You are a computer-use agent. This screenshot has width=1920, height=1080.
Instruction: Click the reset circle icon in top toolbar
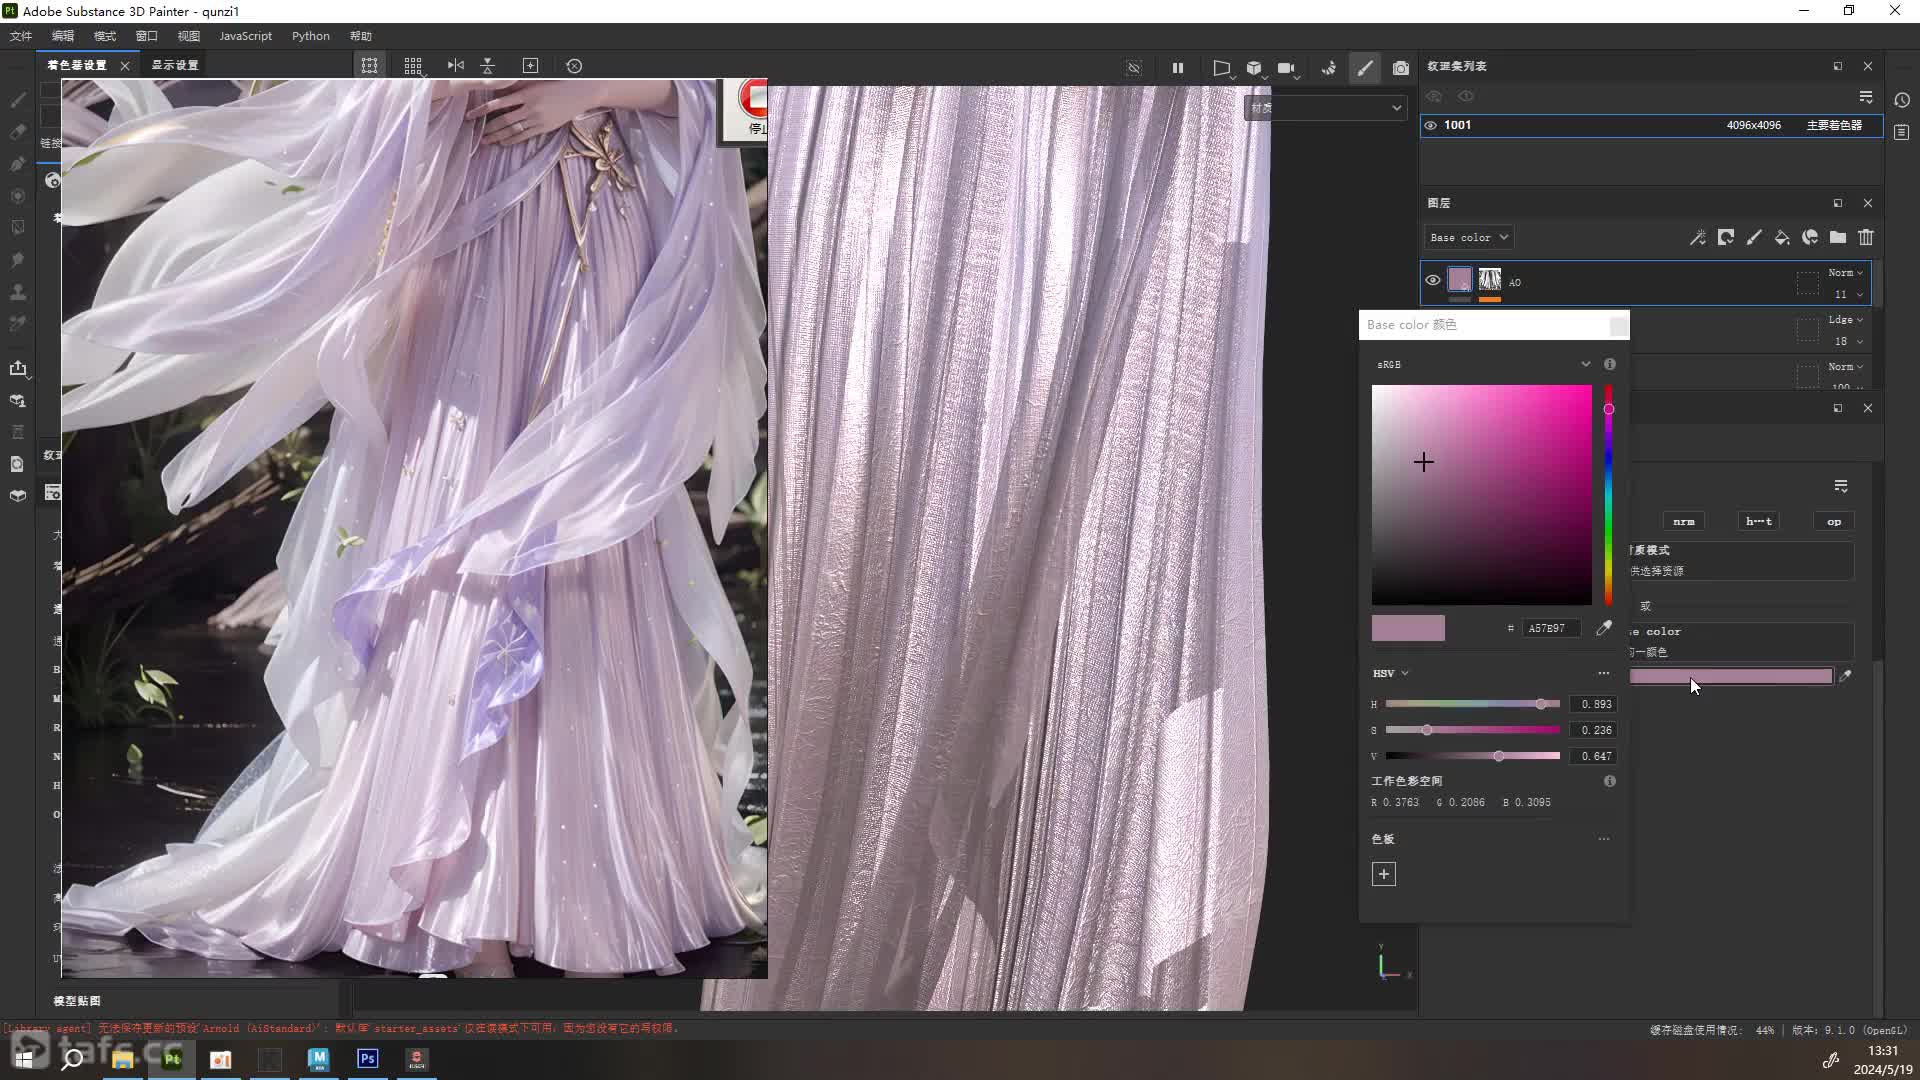coord(574,66)
